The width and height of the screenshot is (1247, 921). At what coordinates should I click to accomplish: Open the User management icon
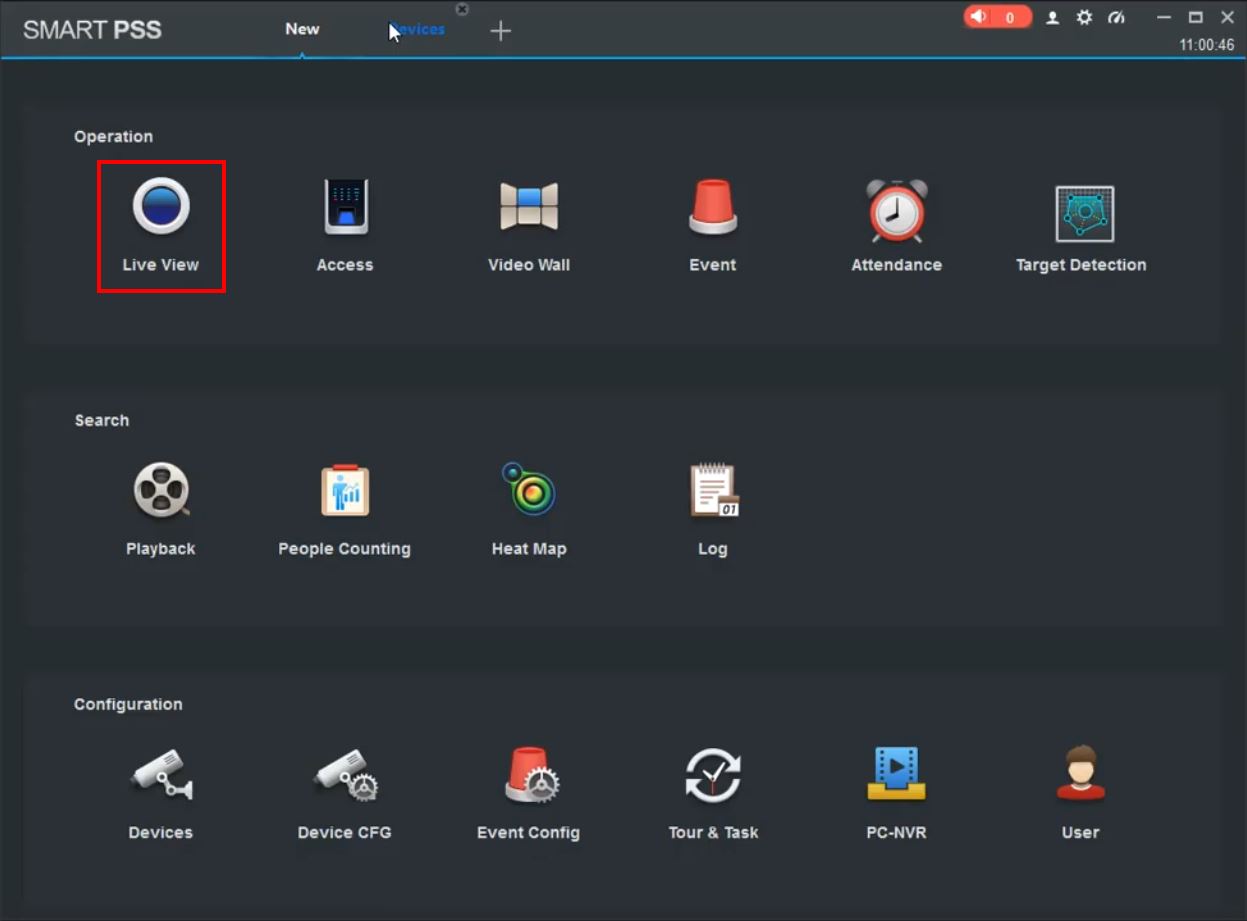(x=1080, y=775)
